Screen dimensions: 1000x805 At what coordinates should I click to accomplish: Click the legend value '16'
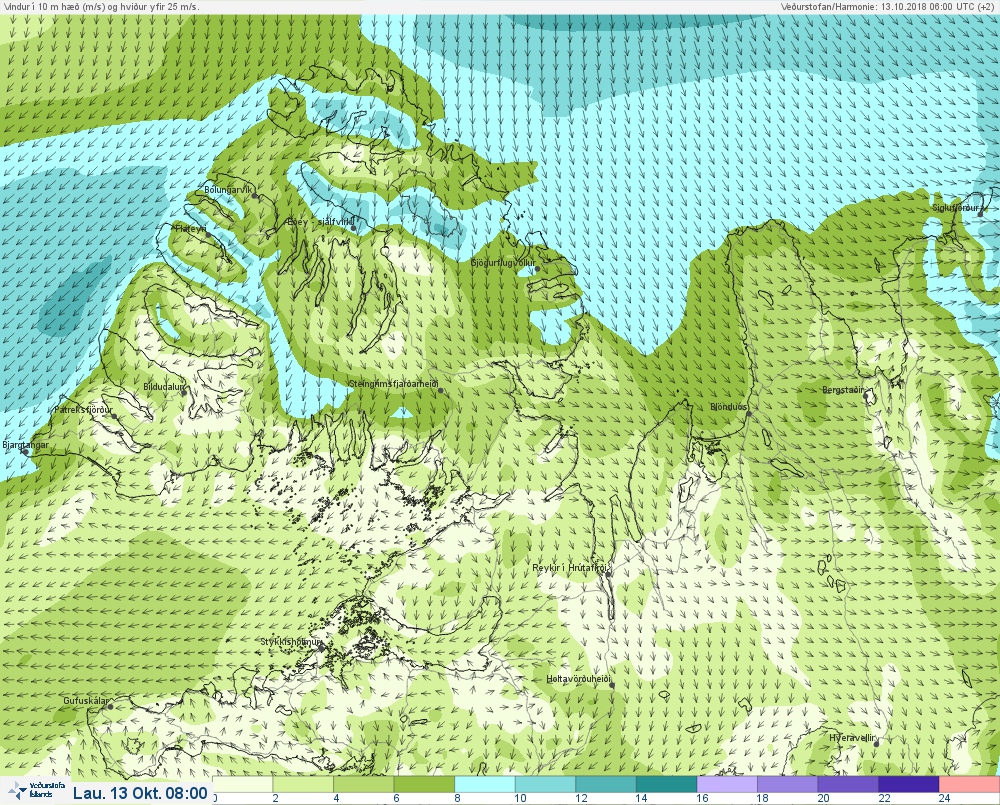702,798
